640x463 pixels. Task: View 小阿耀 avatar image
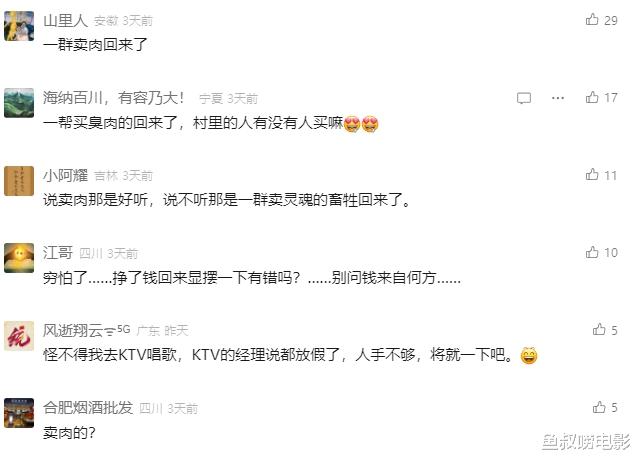(19, 180)
